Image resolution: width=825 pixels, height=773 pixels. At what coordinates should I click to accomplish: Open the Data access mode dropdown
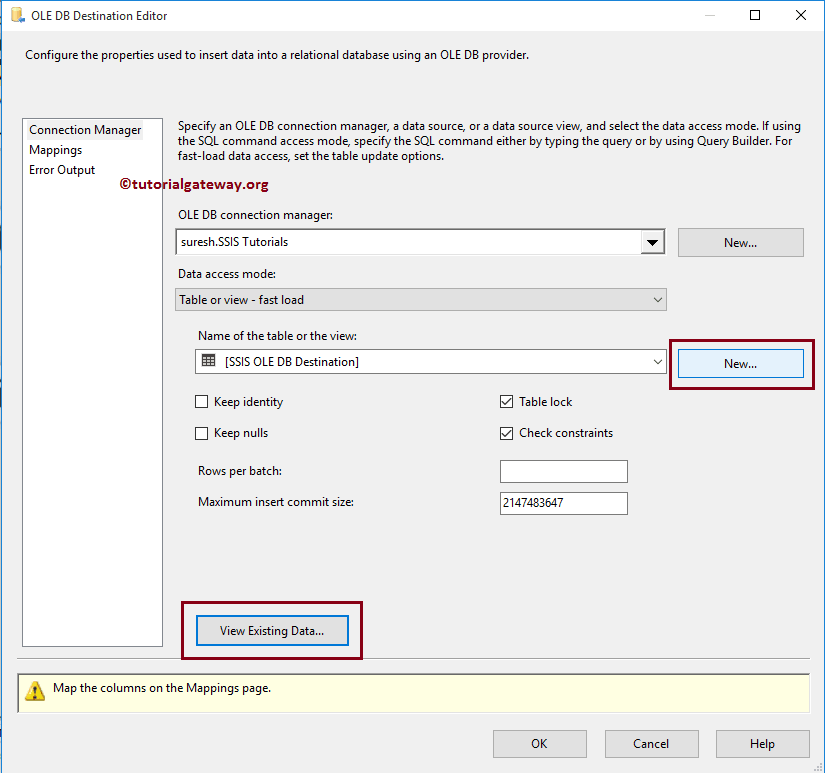658,299
